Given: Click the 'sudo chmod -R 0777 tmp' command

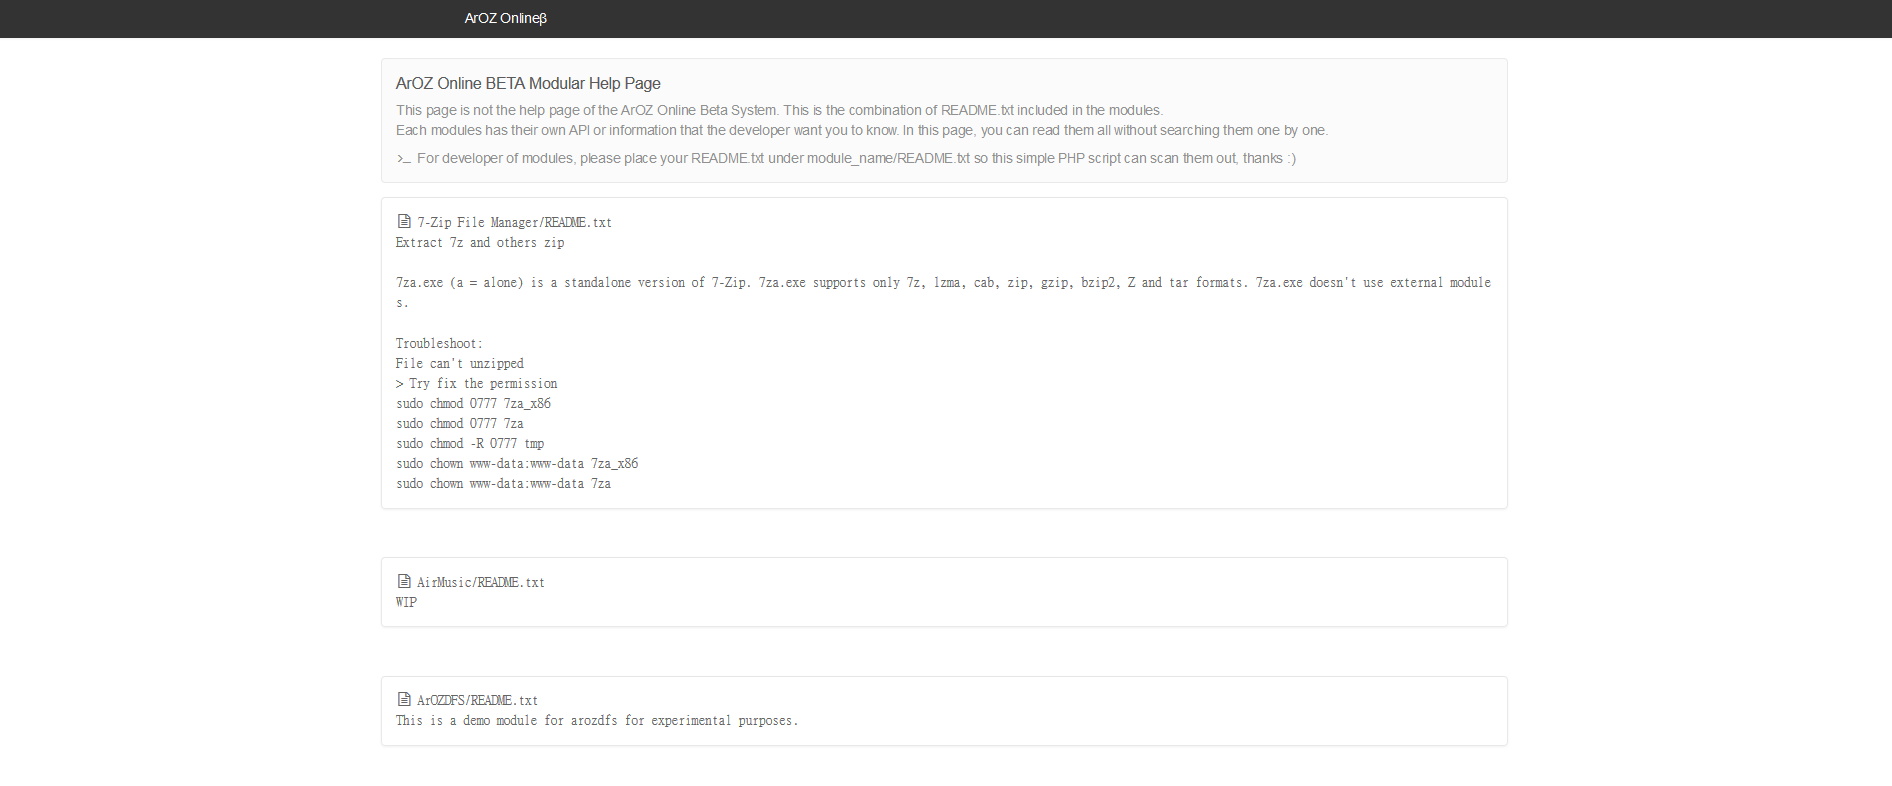Looking at the screenshot, I should (470, 444).
